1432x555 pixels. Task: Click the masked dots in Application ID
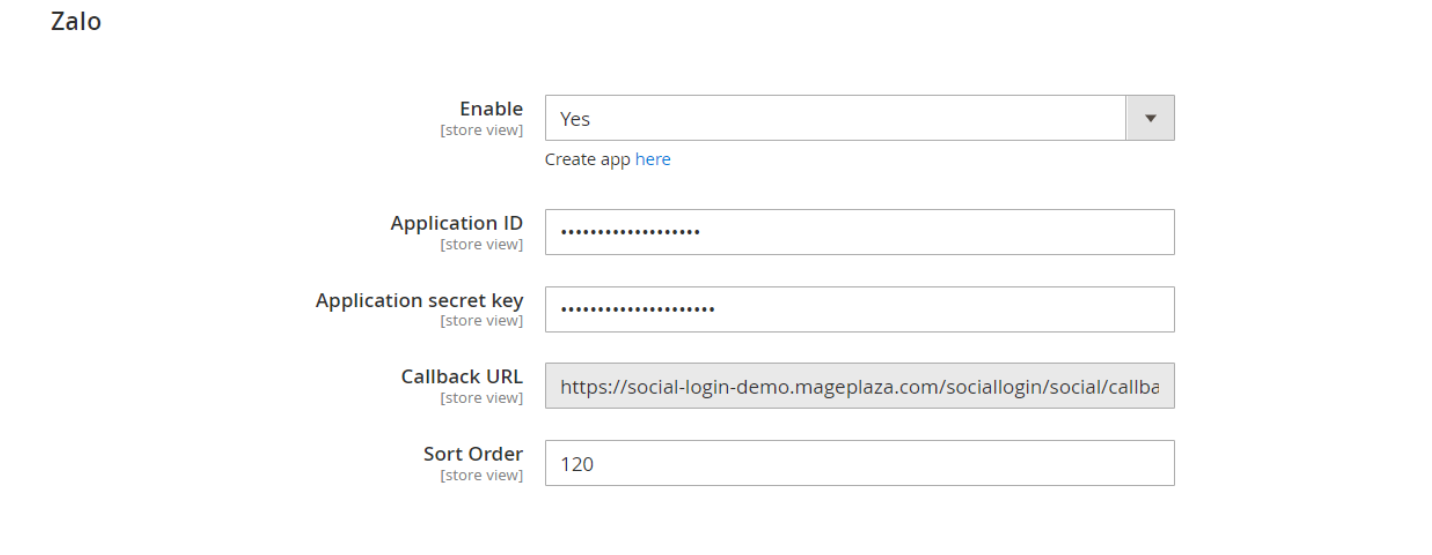click(630, 233)
